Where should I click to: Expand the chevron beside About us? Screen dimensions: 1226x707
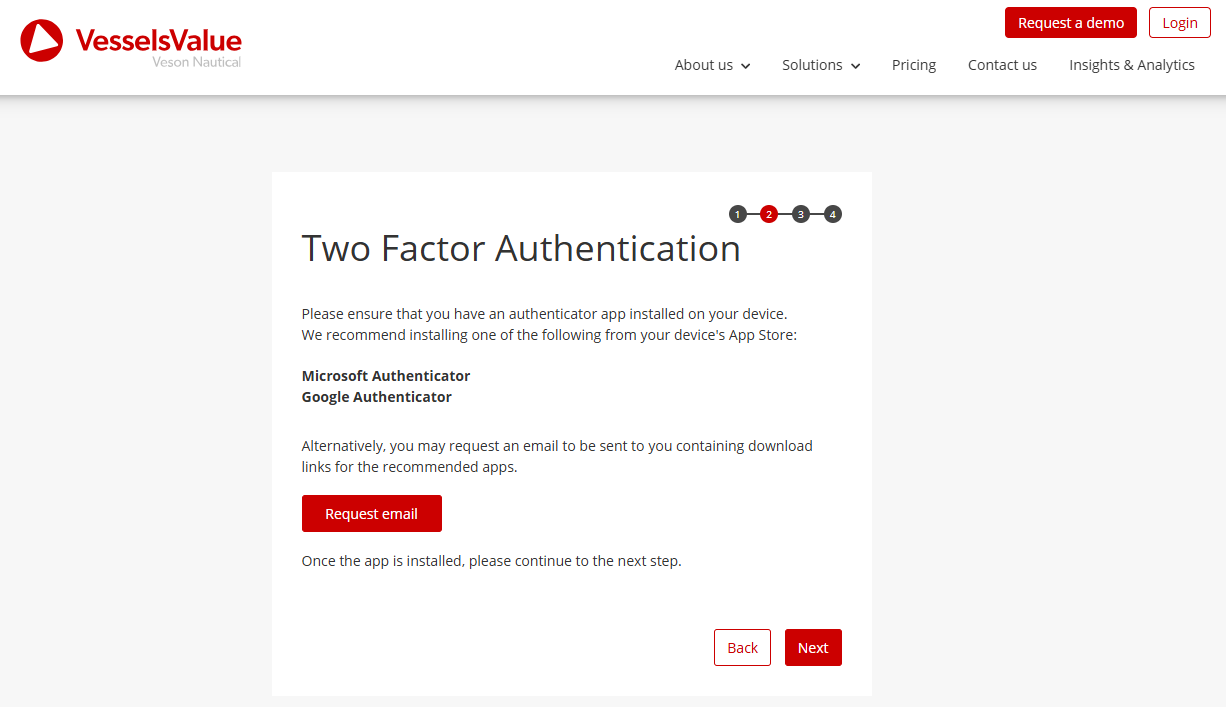[745, 66]
